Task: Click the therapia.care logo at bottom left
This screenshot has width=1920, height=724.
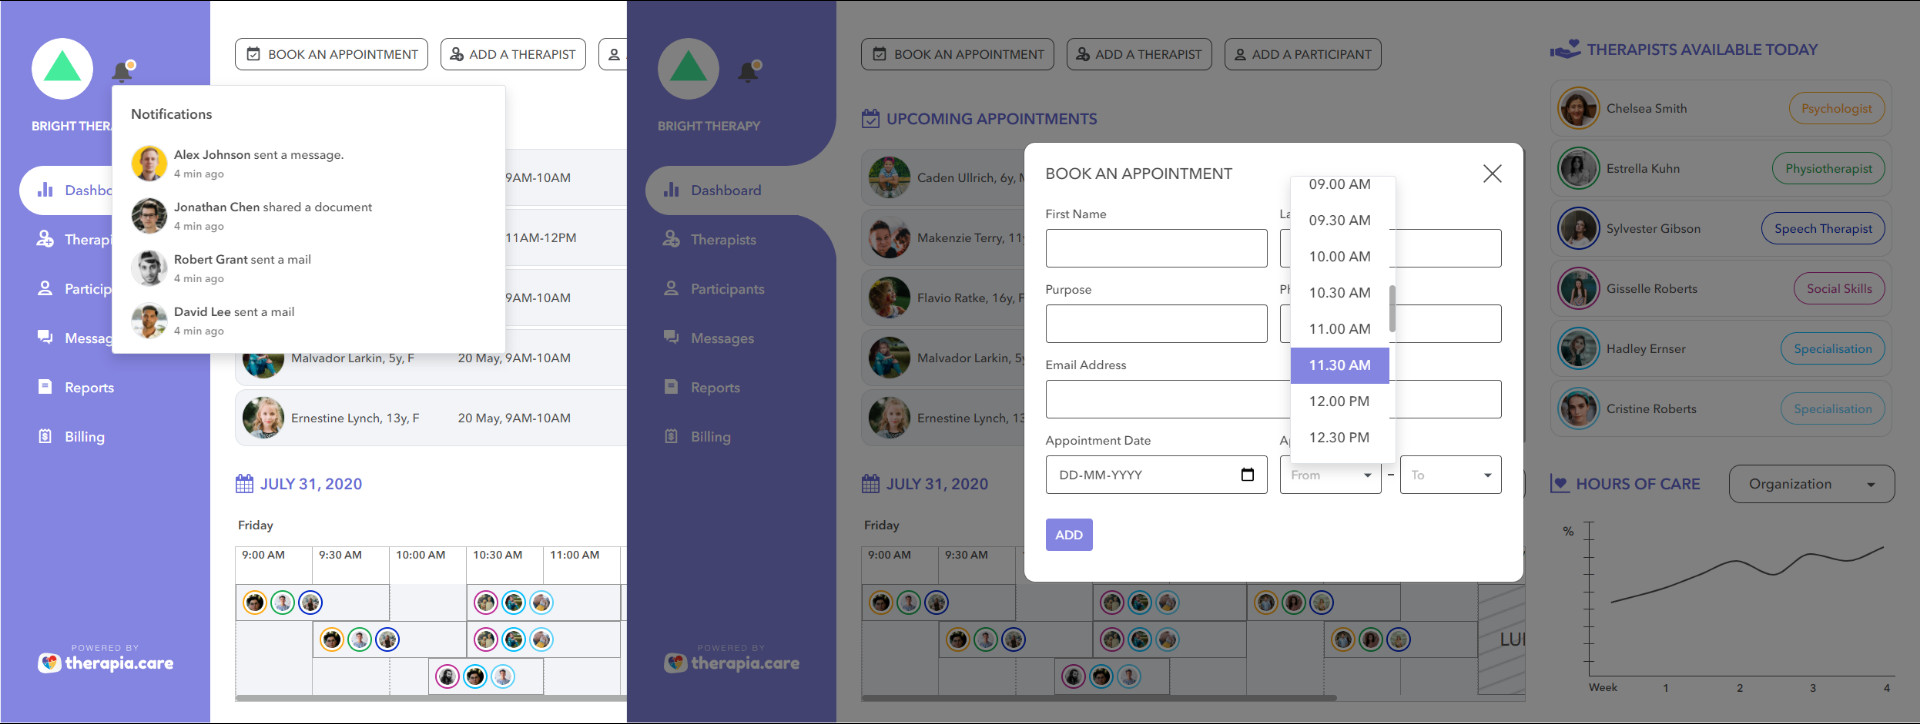Action: 105,662
